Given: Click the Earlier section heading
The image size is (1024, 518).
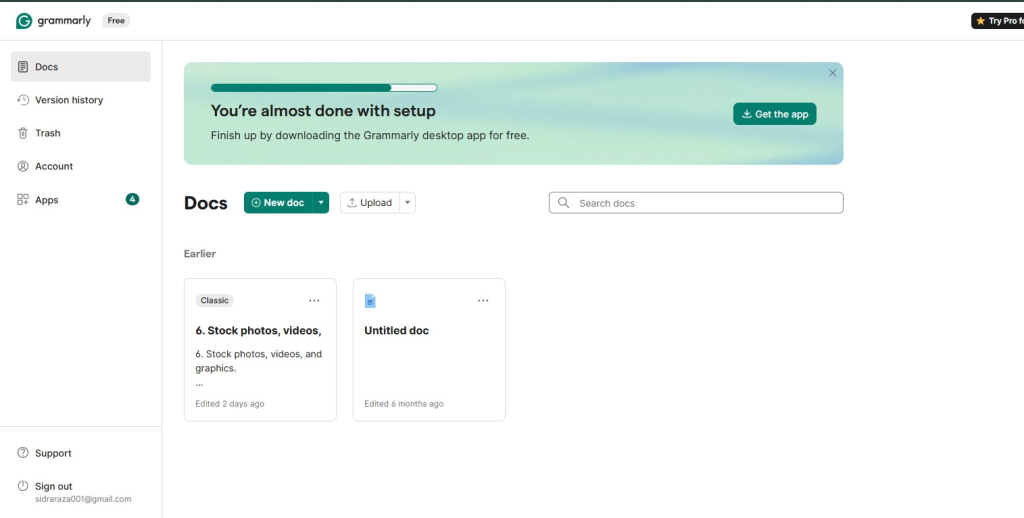Looking at the screenshot, I should [x=200, y=253].
